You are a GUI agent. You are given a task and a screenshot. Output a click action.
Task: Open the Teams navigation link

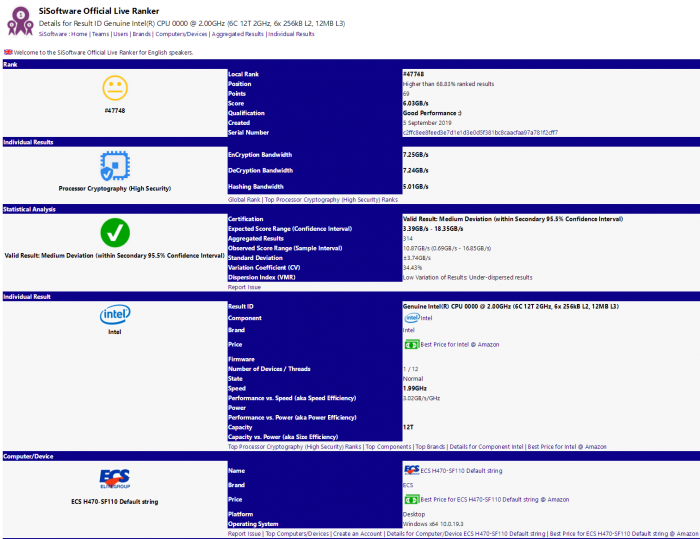tap(101, 34)
